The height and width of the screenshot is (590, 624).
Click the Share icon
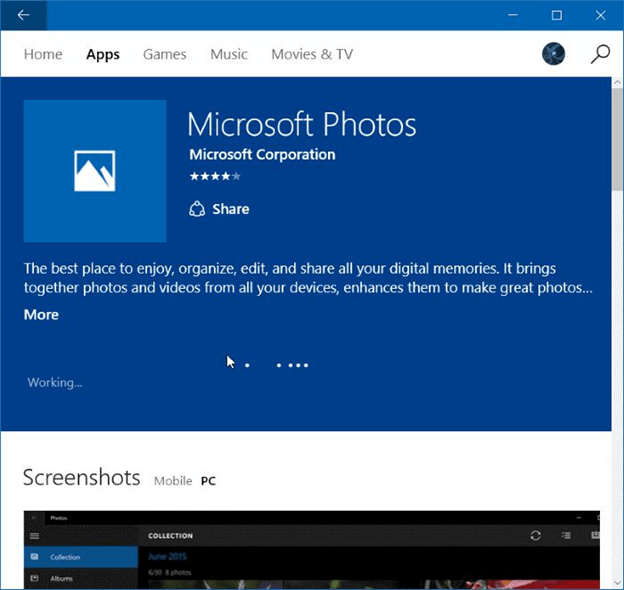[x=197, y=209]
